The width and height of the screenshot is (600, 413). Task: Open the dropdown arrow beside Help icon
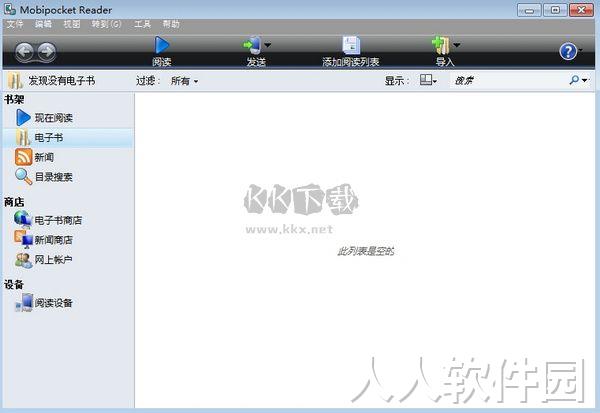pos(581,50)
